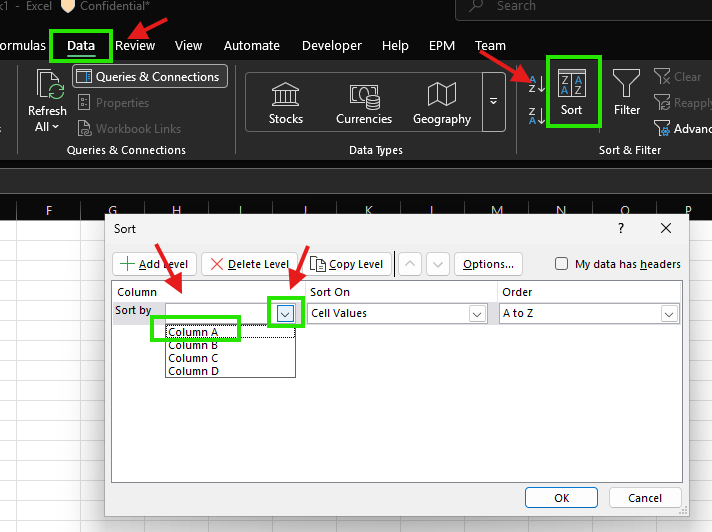This screenshot has width=712, height=532.
Task: Expand the Data Types gallery
Action: pyautogui.click(x=494, y=102)
